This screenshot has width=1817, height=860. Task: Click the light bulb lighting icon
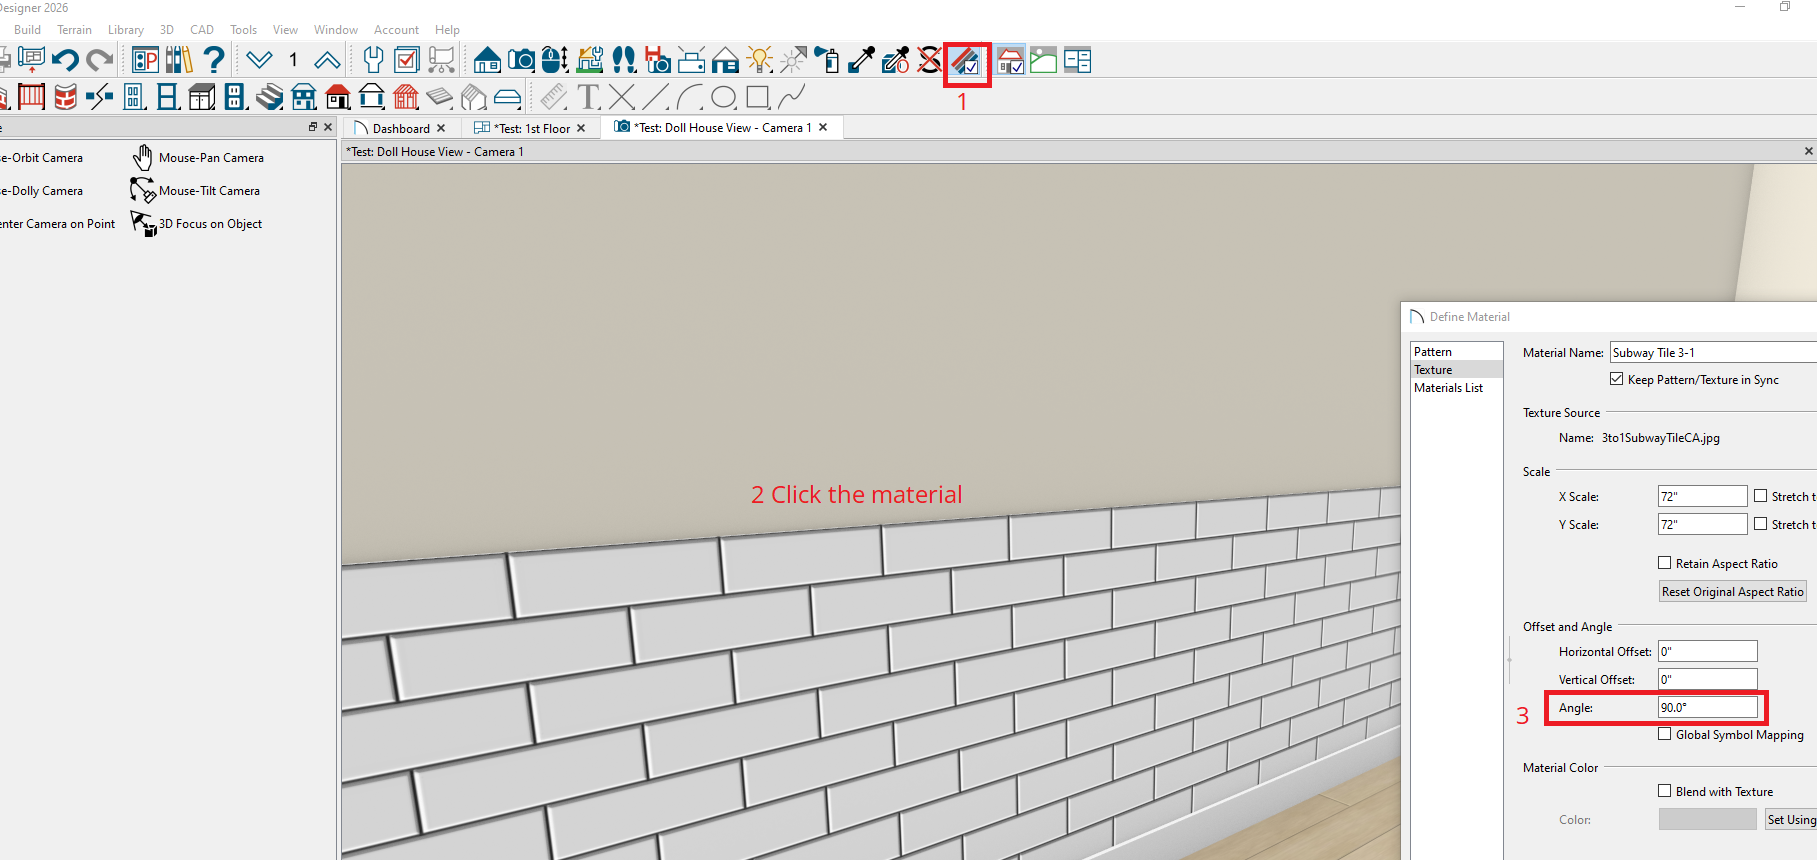coord(760,60)
